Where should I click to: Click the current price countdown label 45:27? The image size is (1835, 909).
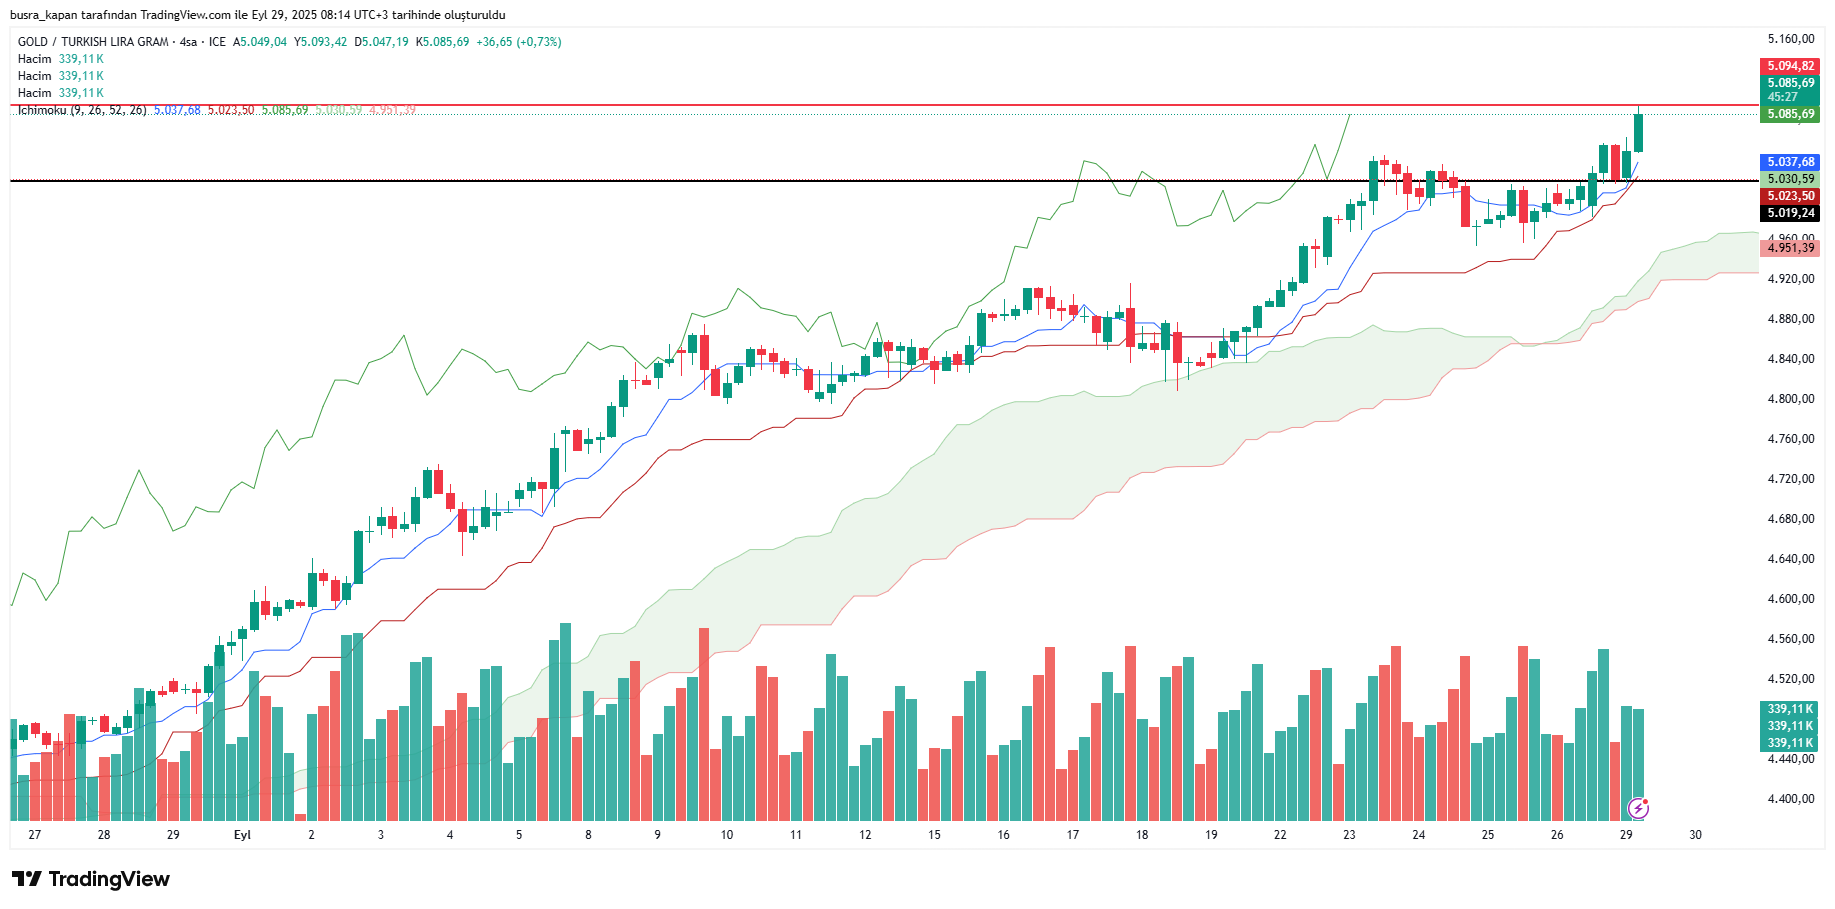[x=1782, y=97]
